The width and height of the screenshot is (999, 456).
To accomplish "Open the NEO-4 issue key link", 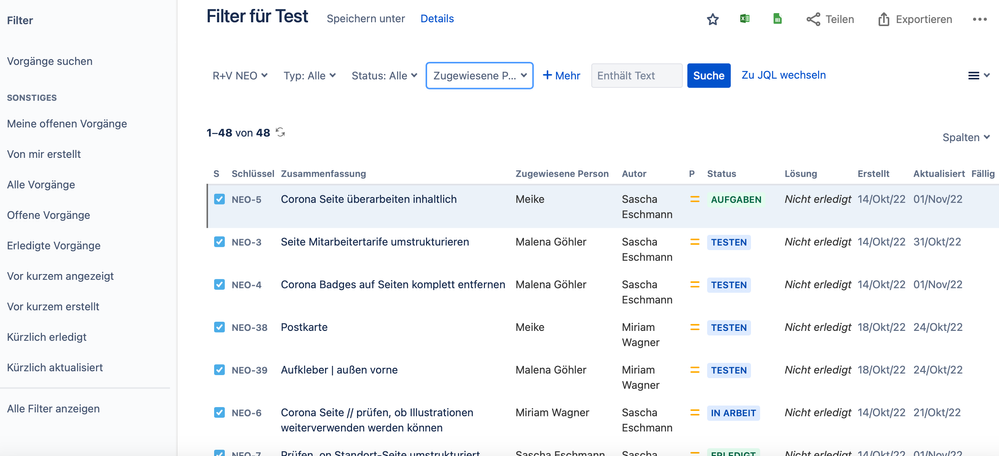I will [x=246, y=285].
